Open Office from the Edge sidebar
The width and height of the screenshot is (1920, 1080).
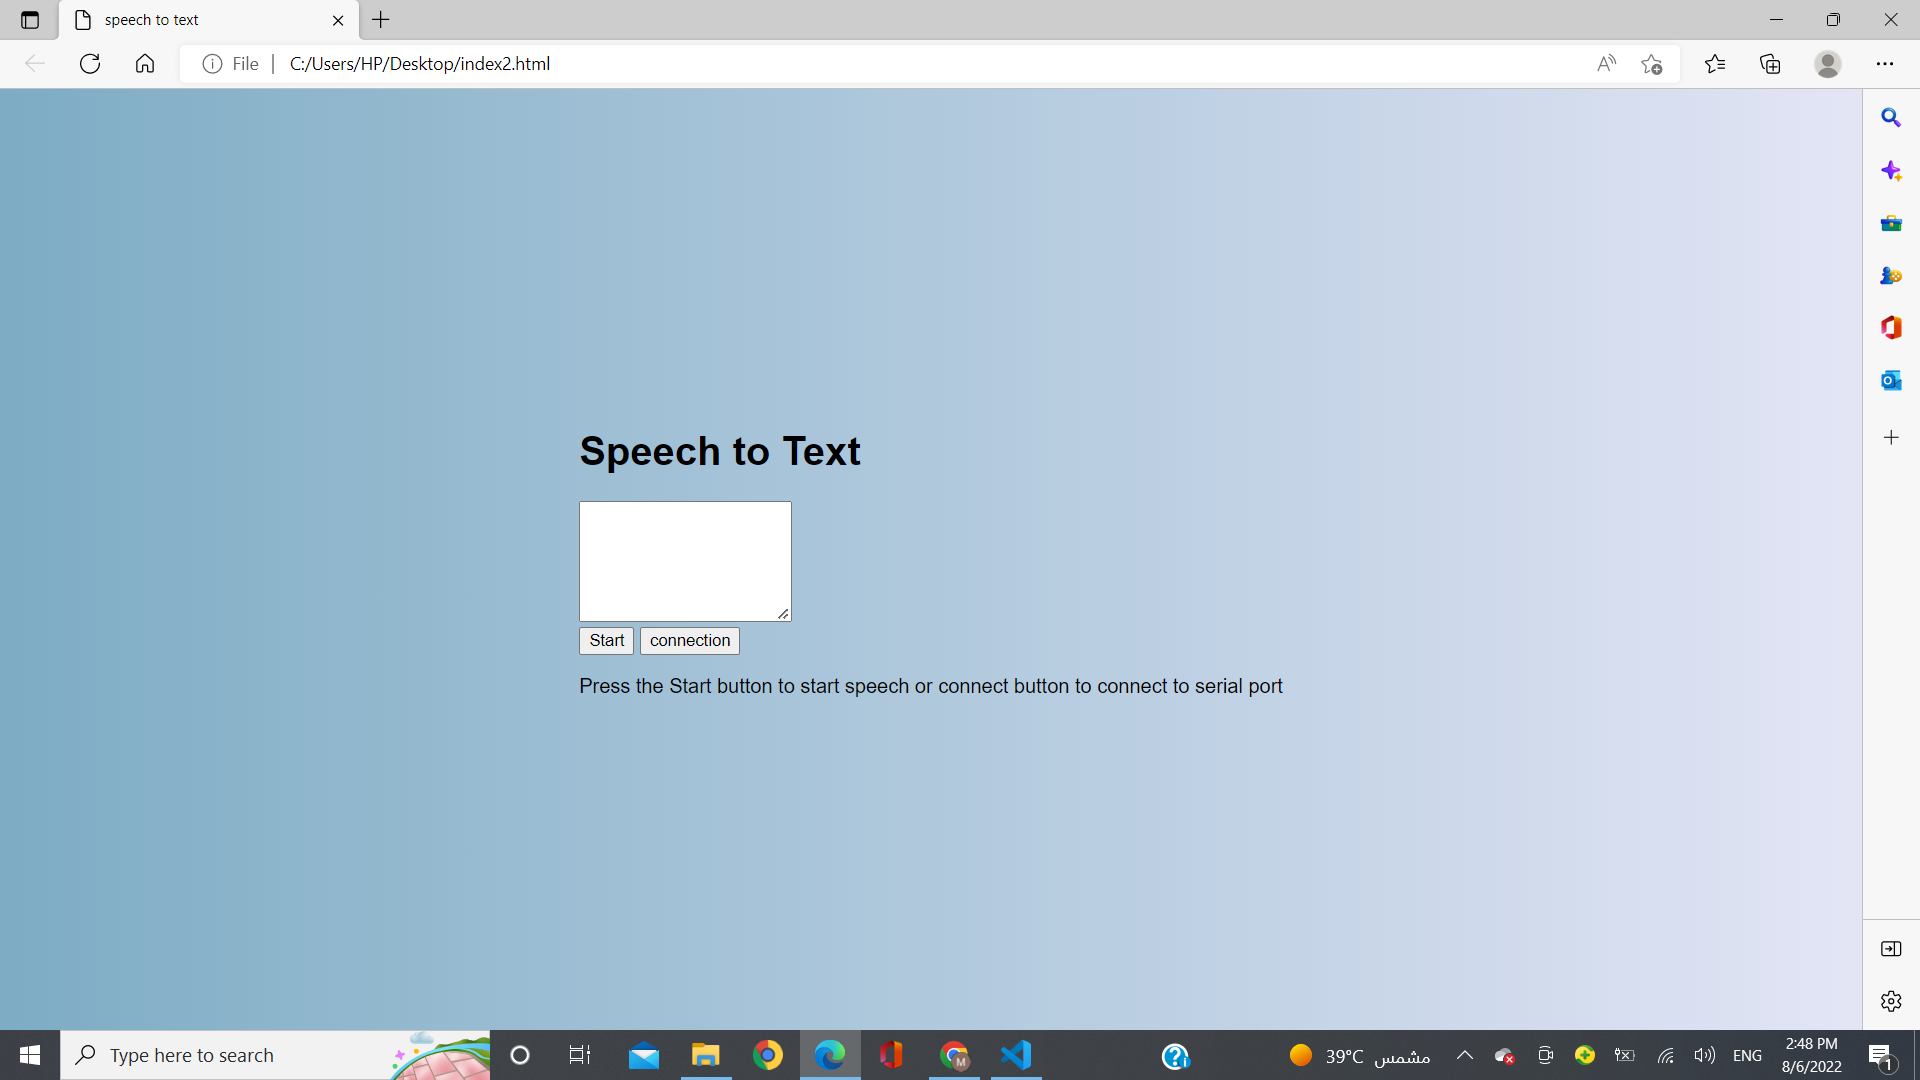pos(1890,328)
